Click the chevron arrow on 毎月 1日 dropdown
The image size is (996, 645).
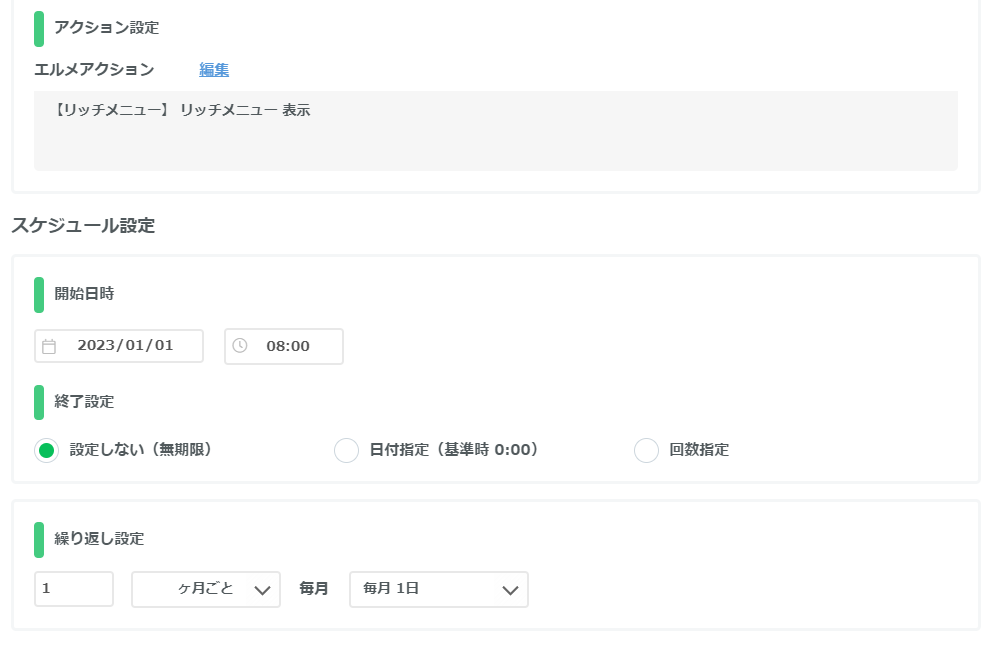click(510, 590)
